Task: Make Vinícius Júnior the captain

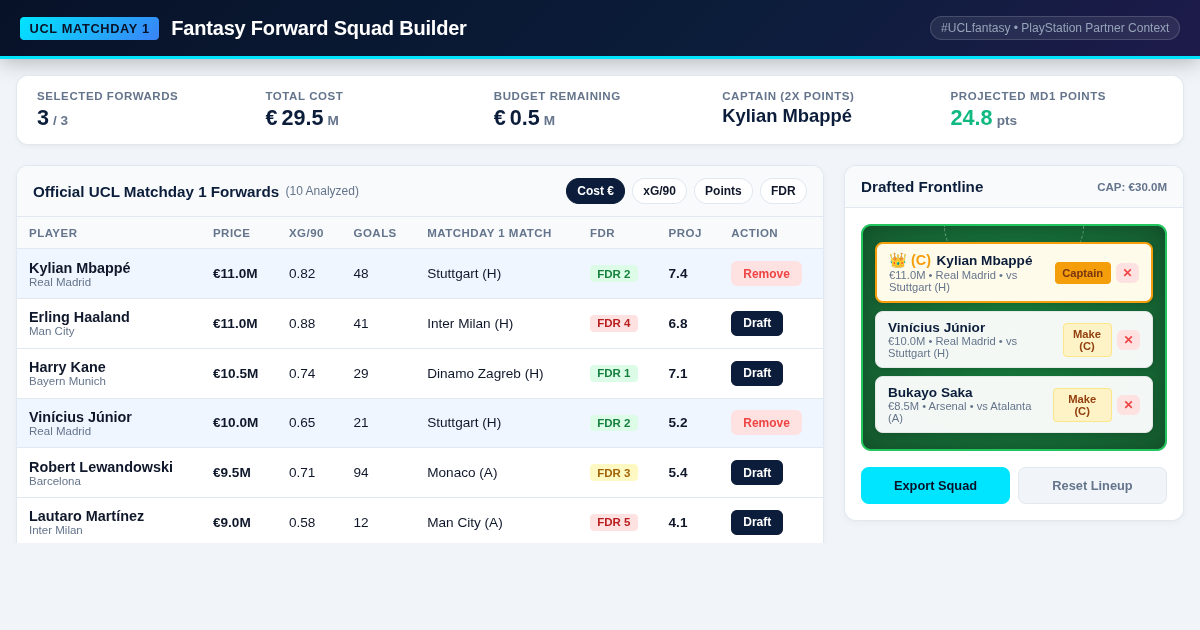Action: point(1087,340)
